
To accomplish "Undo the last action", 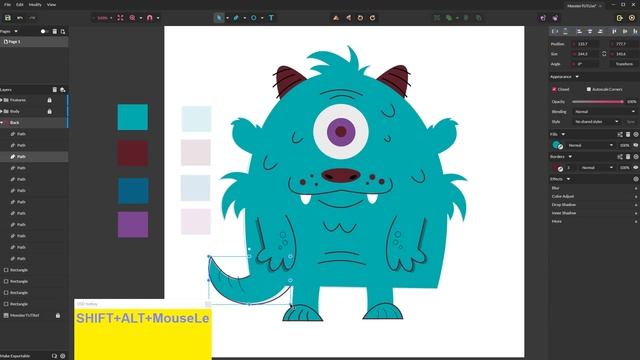I will click(x=20, y=18).
